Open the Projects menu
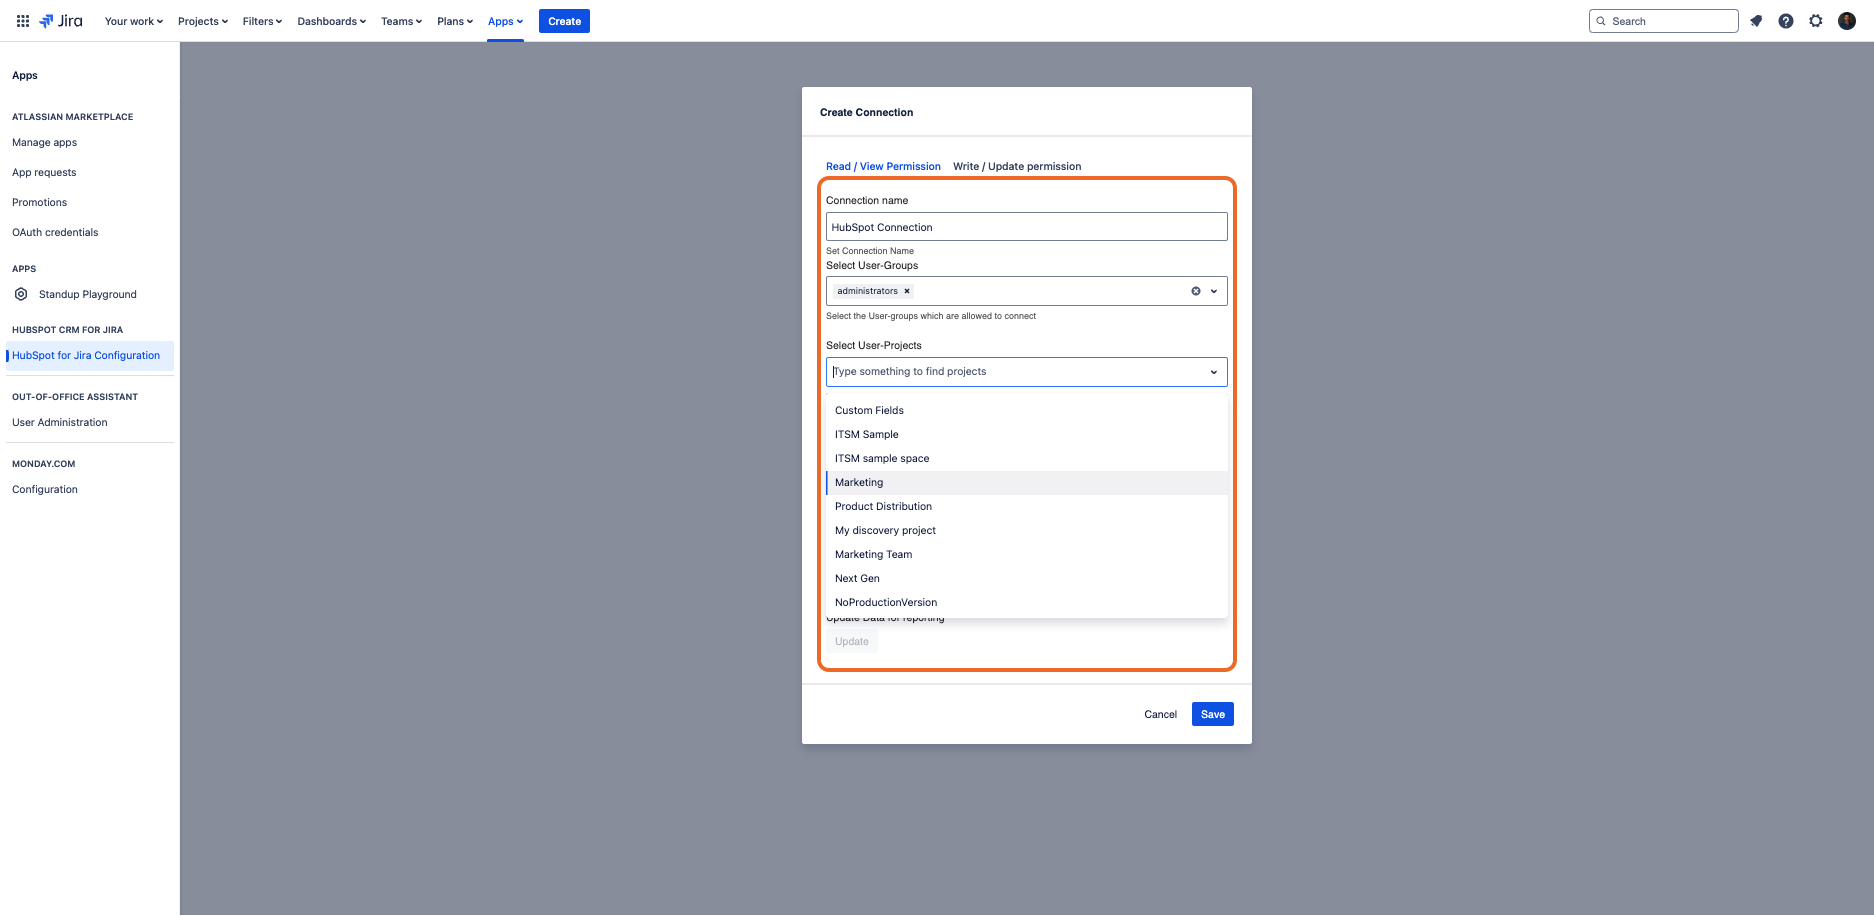1874x916 pixels. (203, 21)
